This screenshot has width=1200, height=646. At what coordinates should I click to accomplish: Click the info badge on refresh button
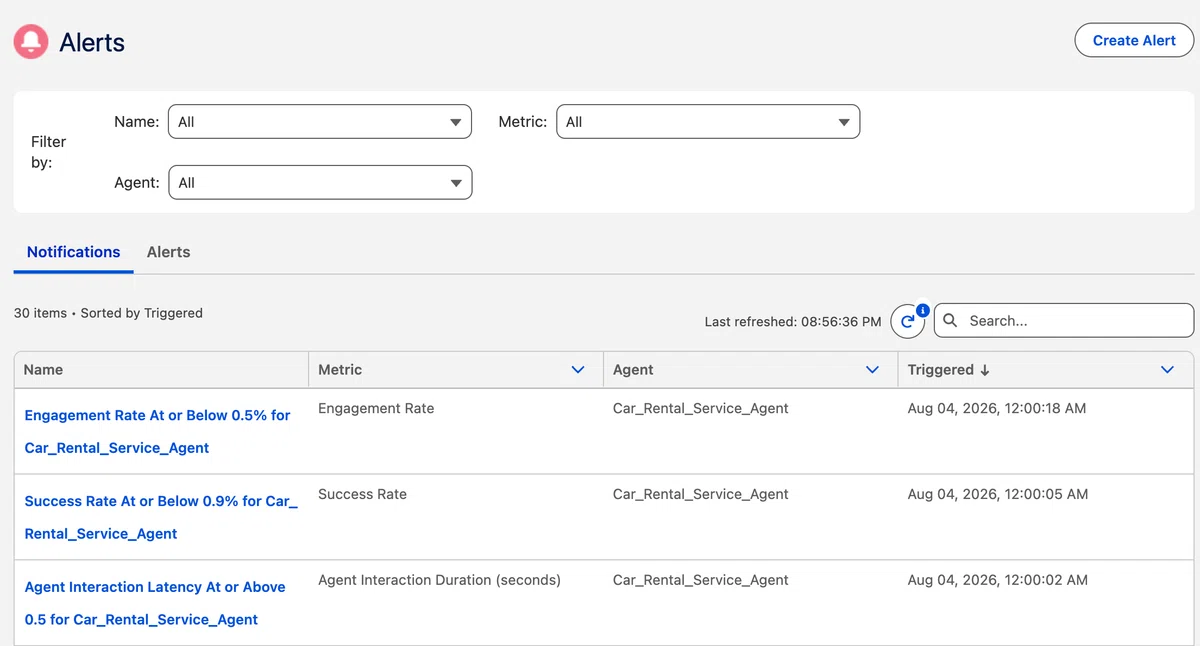tap(923, 310)
